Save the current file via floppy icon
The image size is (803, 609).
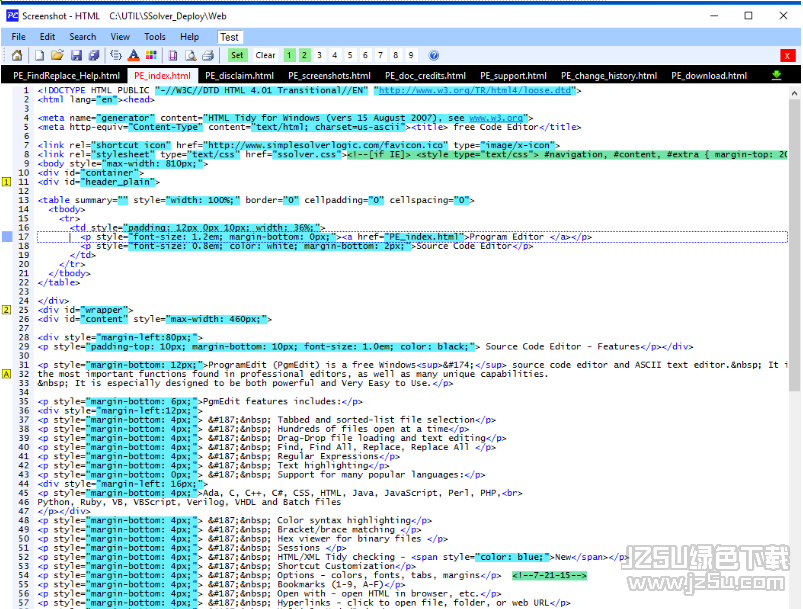[76, 55]
